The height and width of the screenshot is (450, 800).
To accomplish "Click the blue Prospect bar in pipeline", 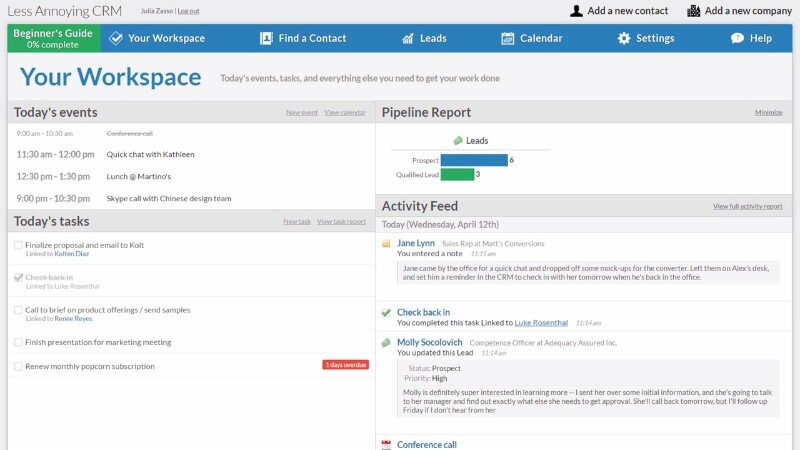I will click(x=474, y=160).
